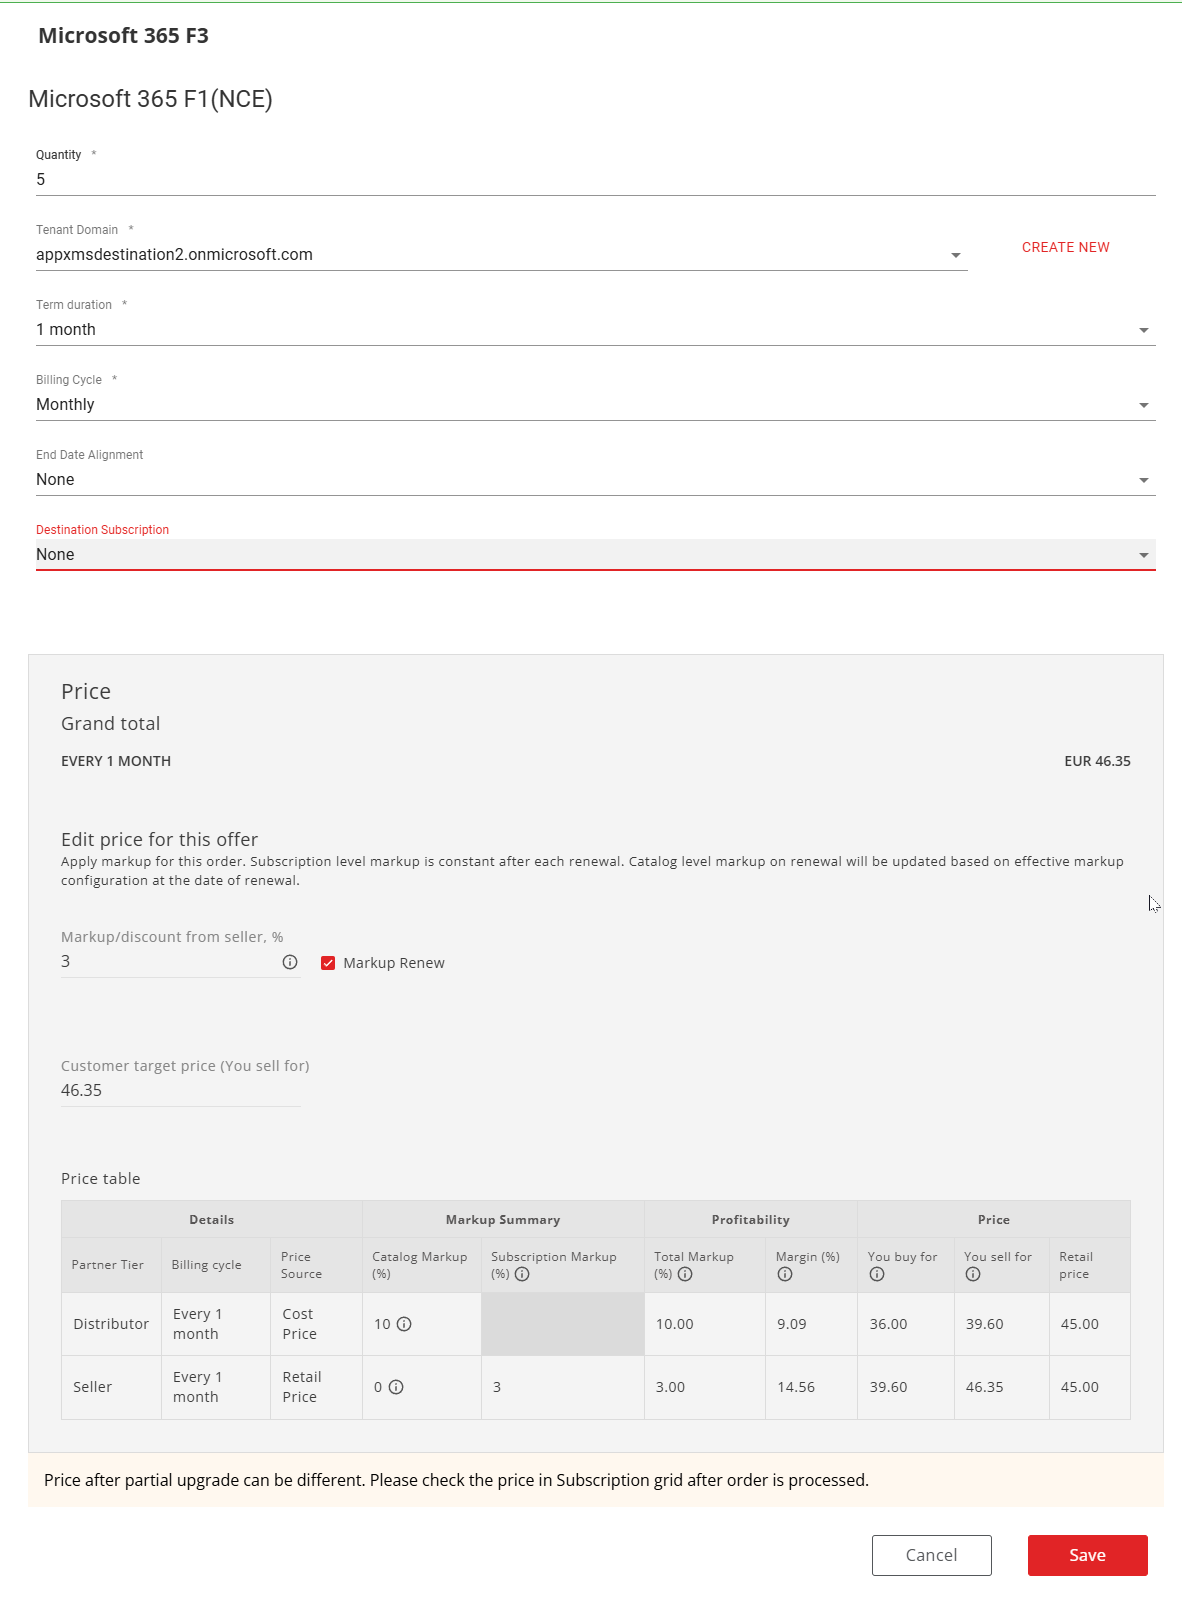This screenshot has height=1609, width=1182.
Task: Open the Billing Cycle dropdown
Action: tap(595, 405)
